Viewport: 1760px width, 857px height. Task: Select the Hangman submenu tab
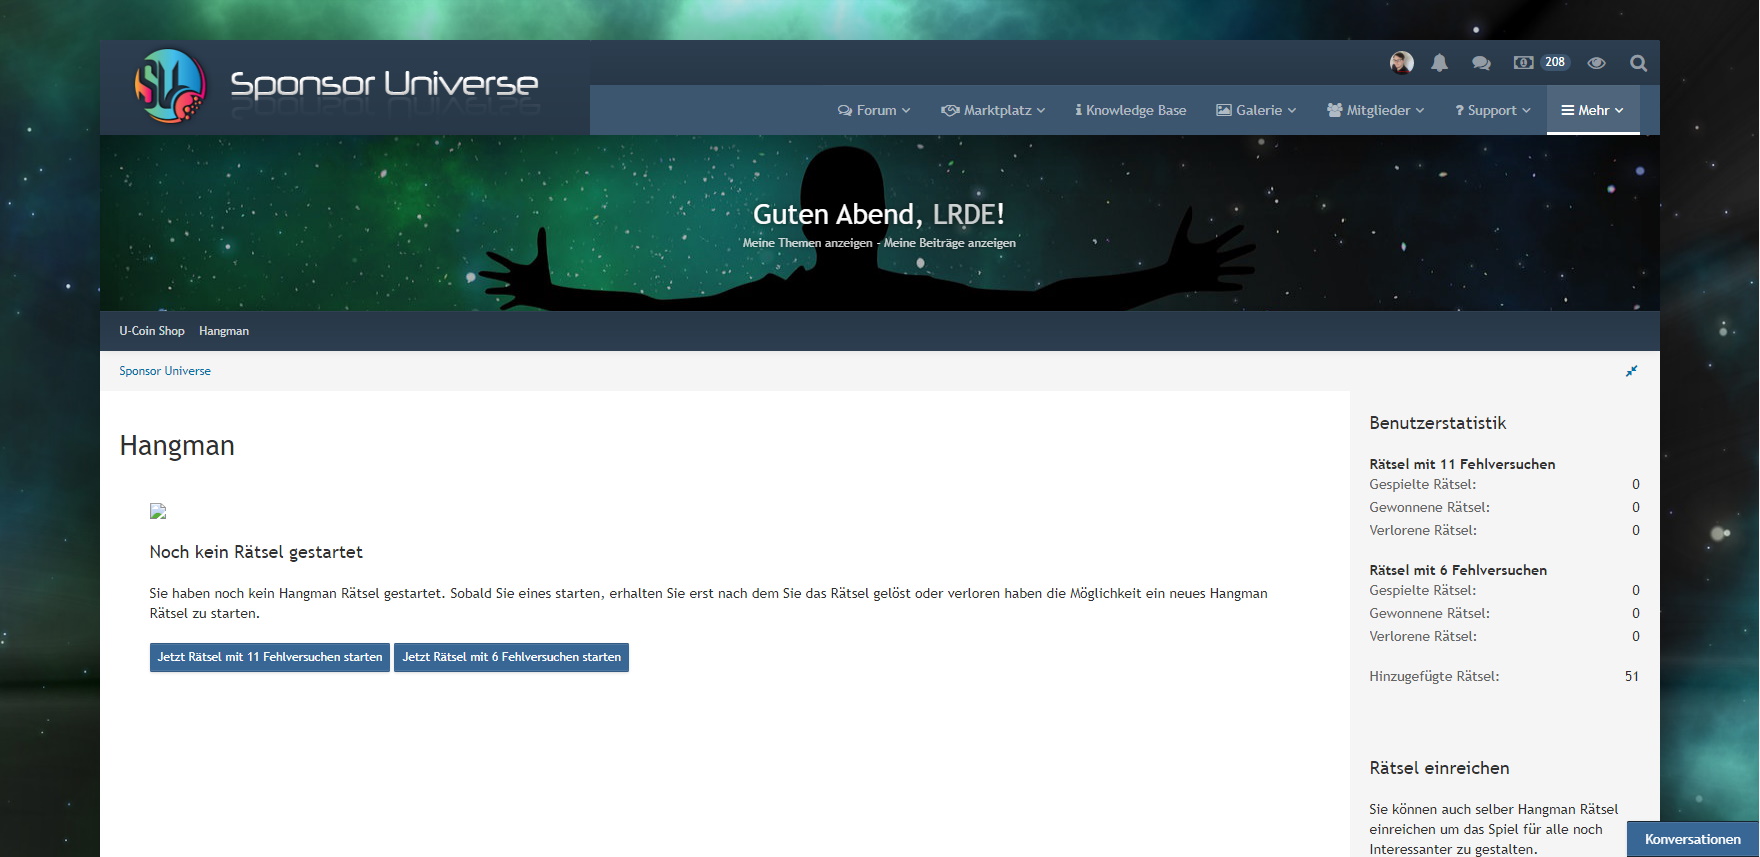[x=224, y=331]
